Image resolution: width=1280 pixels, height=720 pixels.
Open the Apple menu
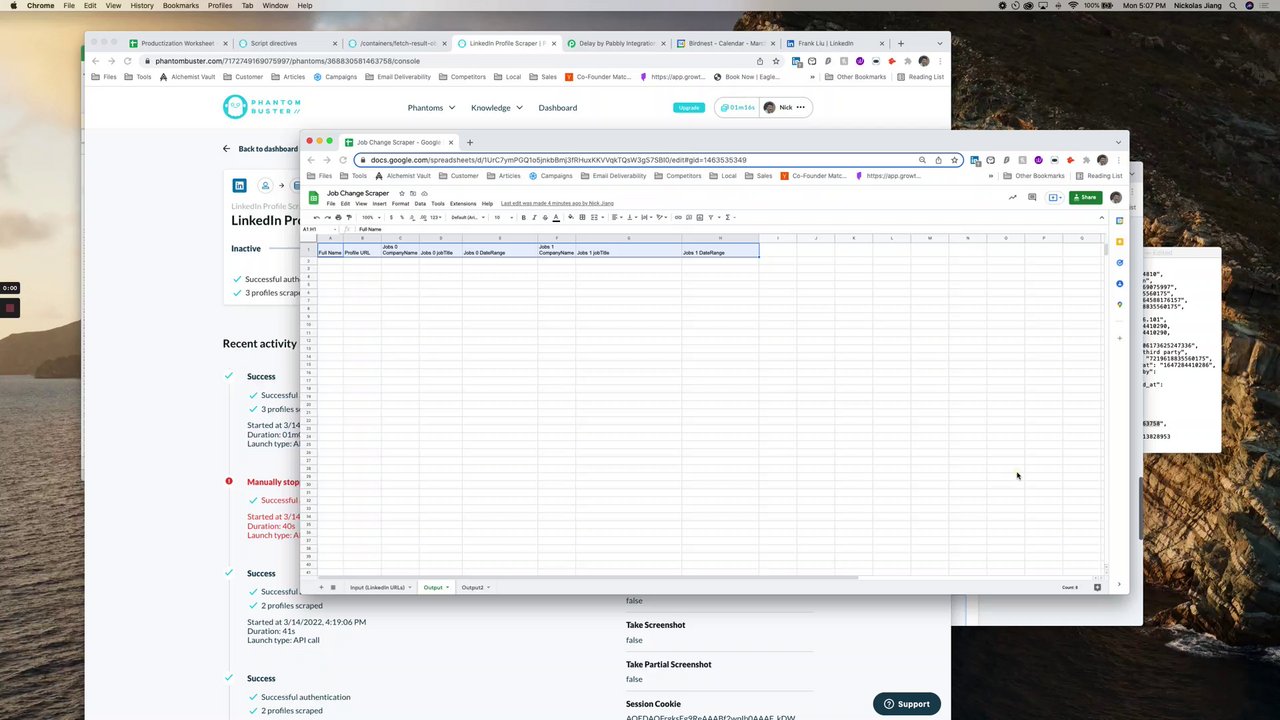13,5
